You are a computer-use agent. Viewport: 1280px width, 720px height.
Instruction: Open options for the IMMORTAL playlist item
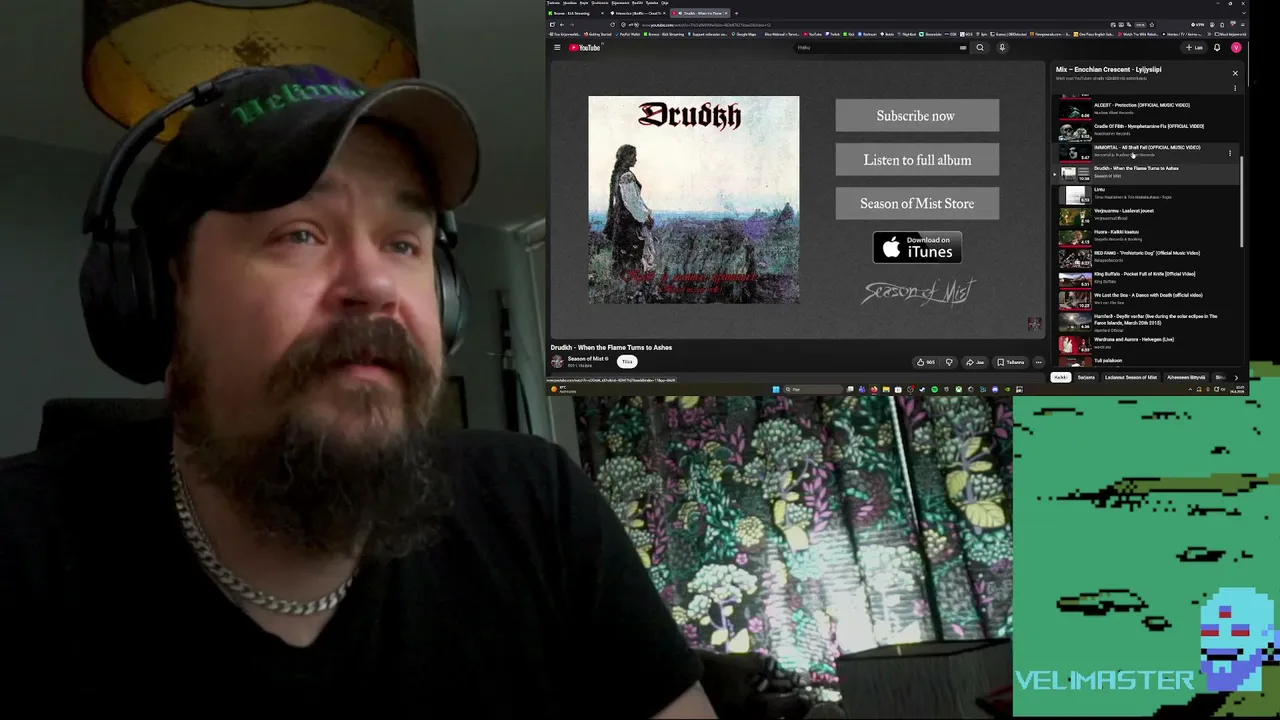tap(1230, 153)
